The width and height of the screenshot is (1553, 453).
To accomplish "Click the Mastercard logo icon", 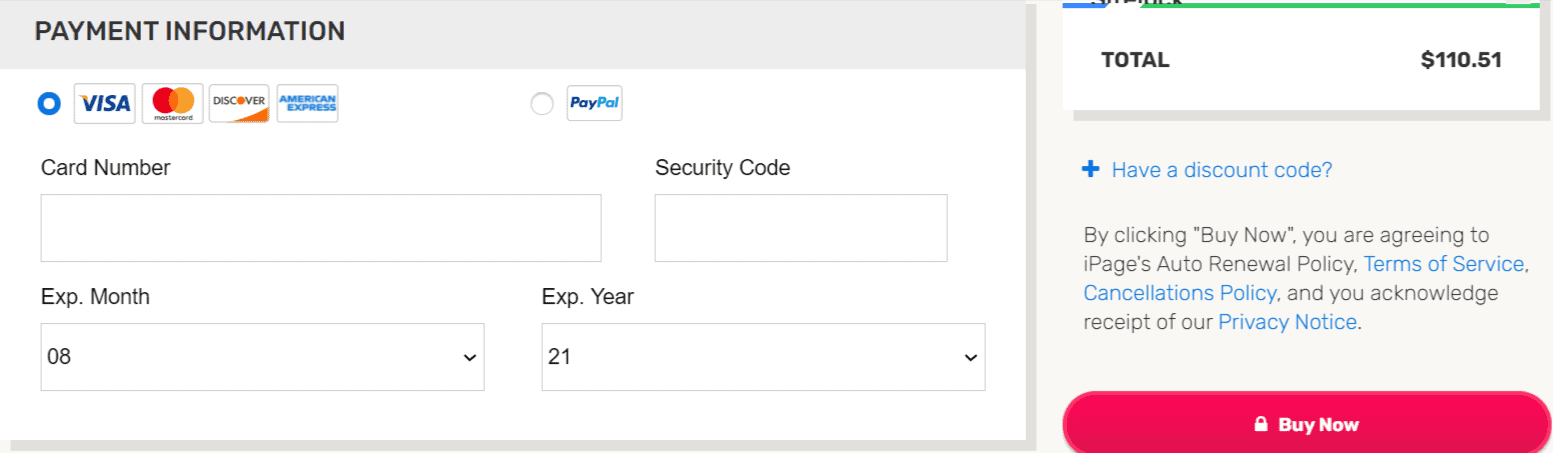I will [173, 103].
